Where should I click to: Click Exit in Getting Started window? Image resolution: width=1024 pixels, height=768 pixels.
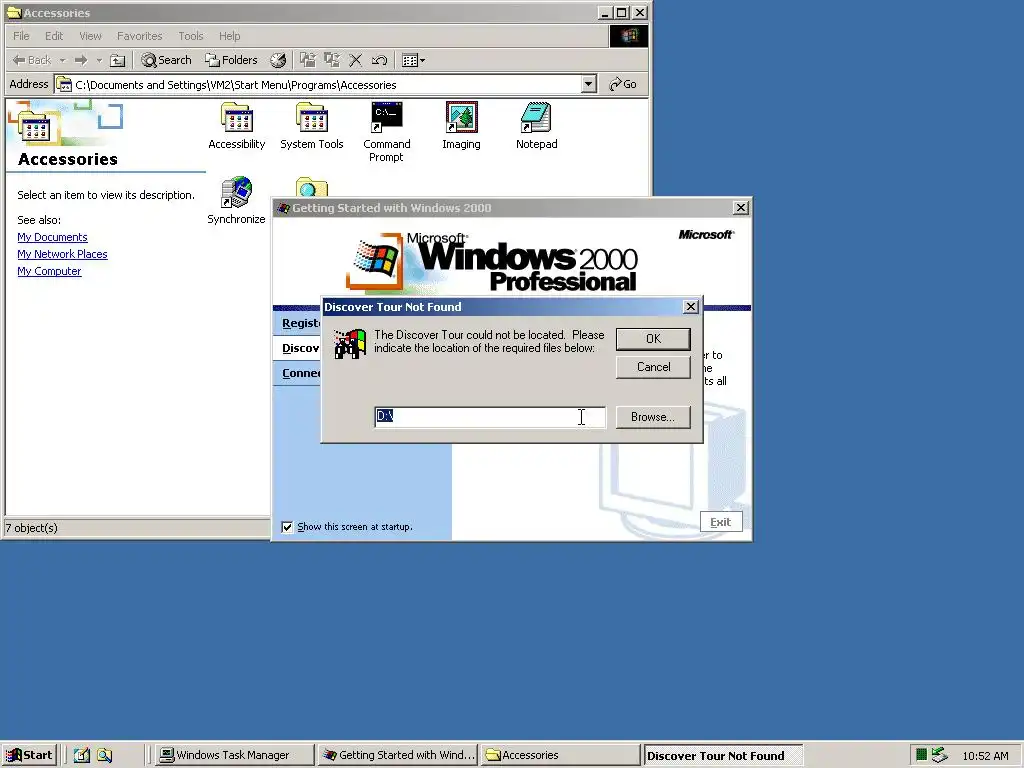coord(721,522)
